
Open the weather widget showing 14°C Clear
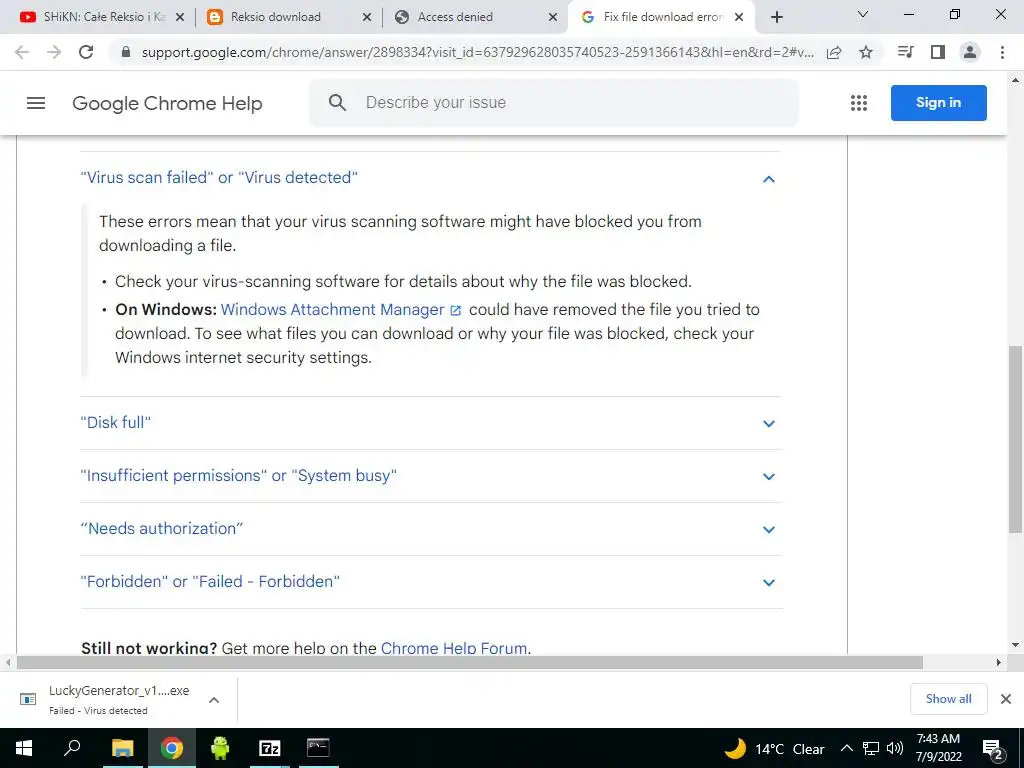775,748
